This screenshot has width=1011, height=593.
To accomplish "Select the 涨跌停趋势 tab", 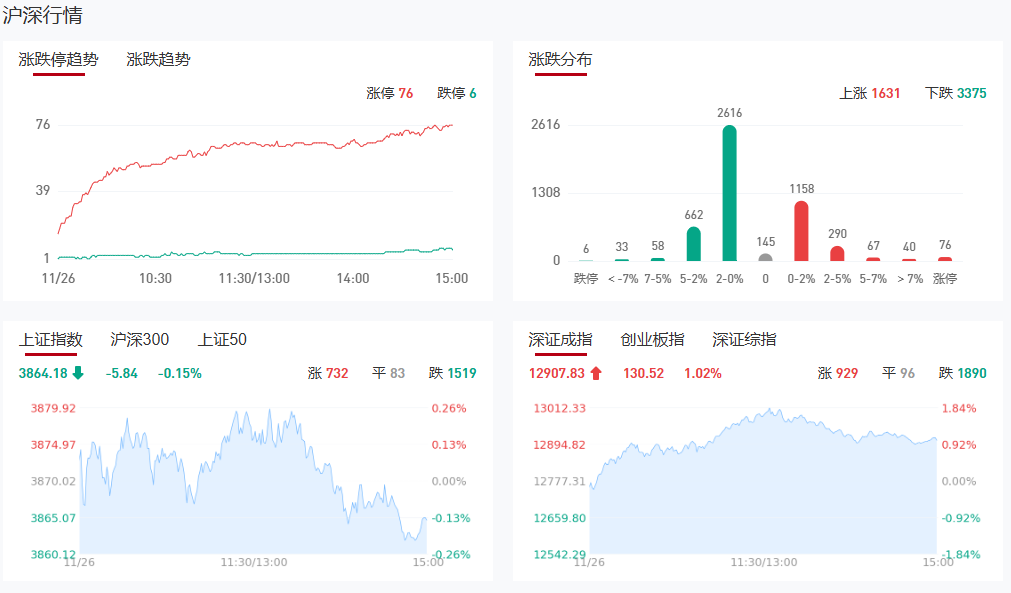I will 58,60.
